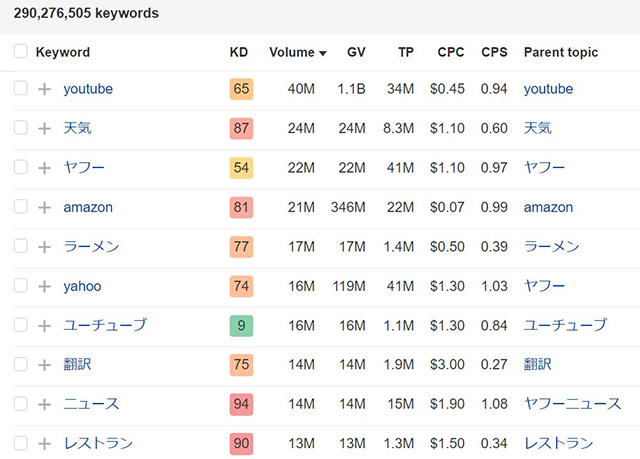Tick the ヤフー row checkbox
This screenshot has width=640, height=459.
pos(21,167)
